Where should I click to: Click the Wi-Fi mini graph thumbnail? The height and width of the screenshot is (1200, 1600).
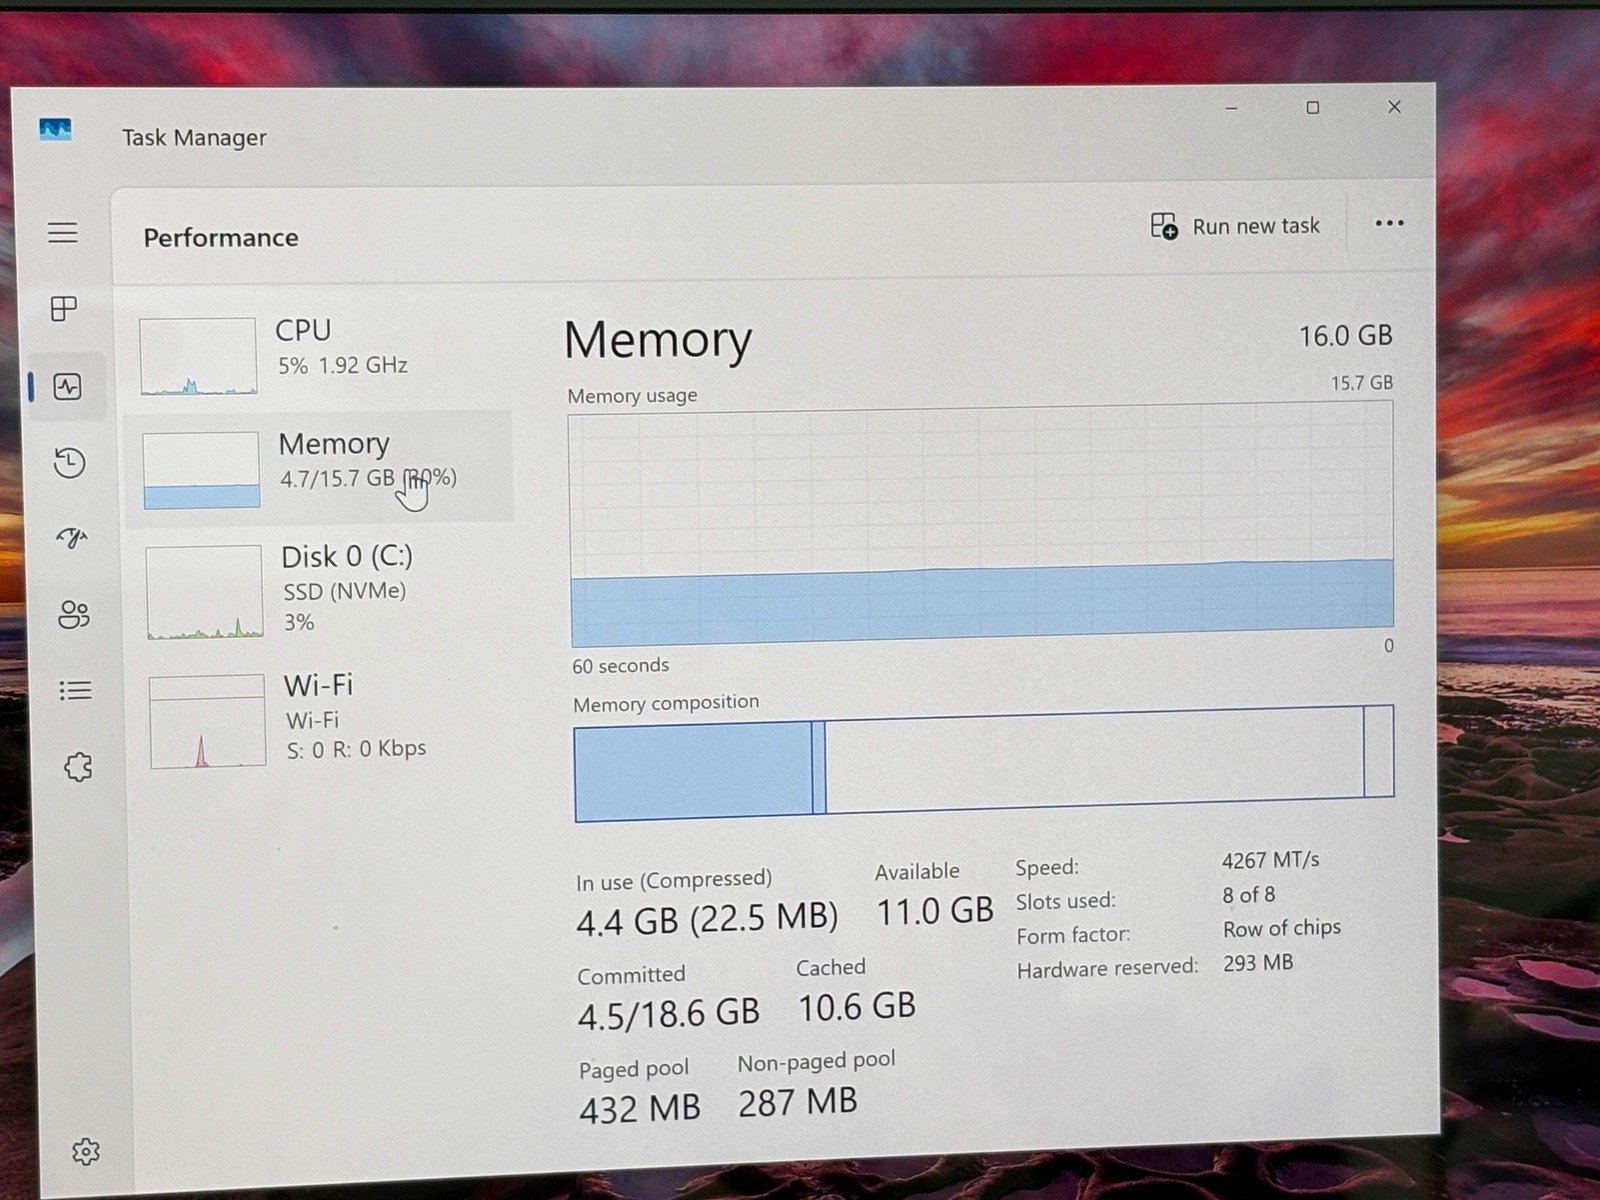[208, 721]
